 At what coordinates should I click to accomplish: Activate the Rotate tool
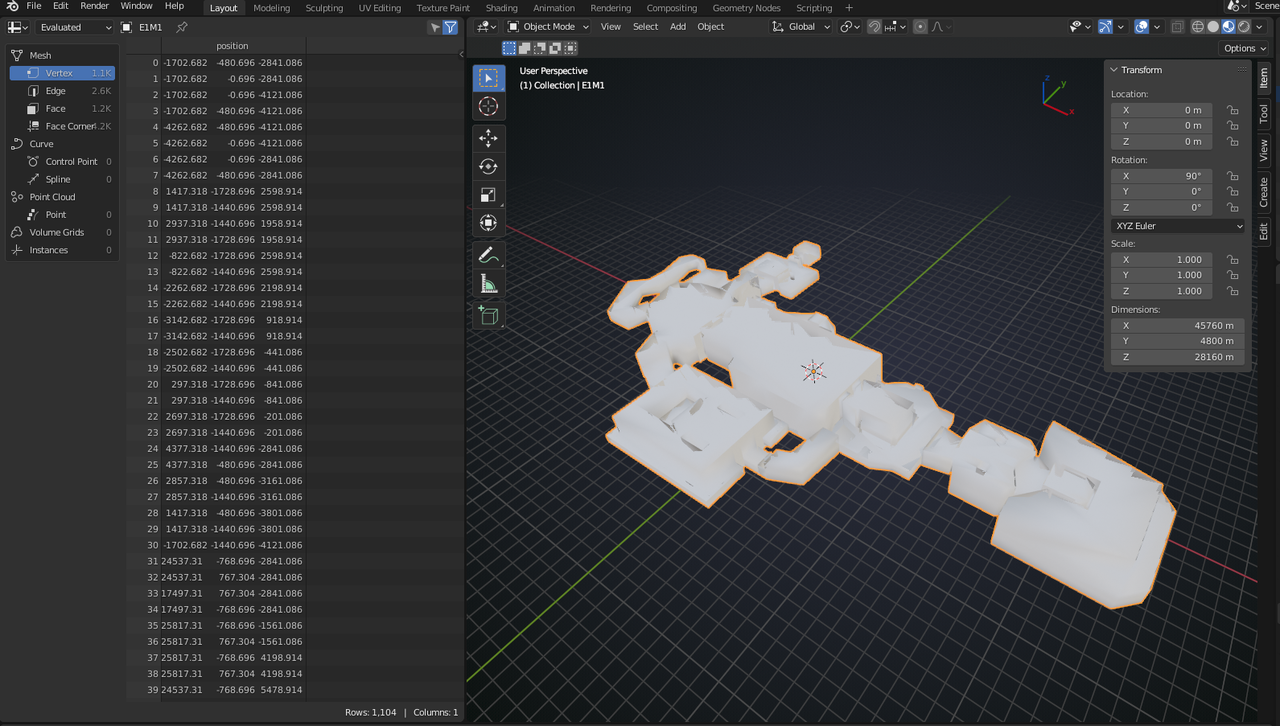[x=488, y=167]
